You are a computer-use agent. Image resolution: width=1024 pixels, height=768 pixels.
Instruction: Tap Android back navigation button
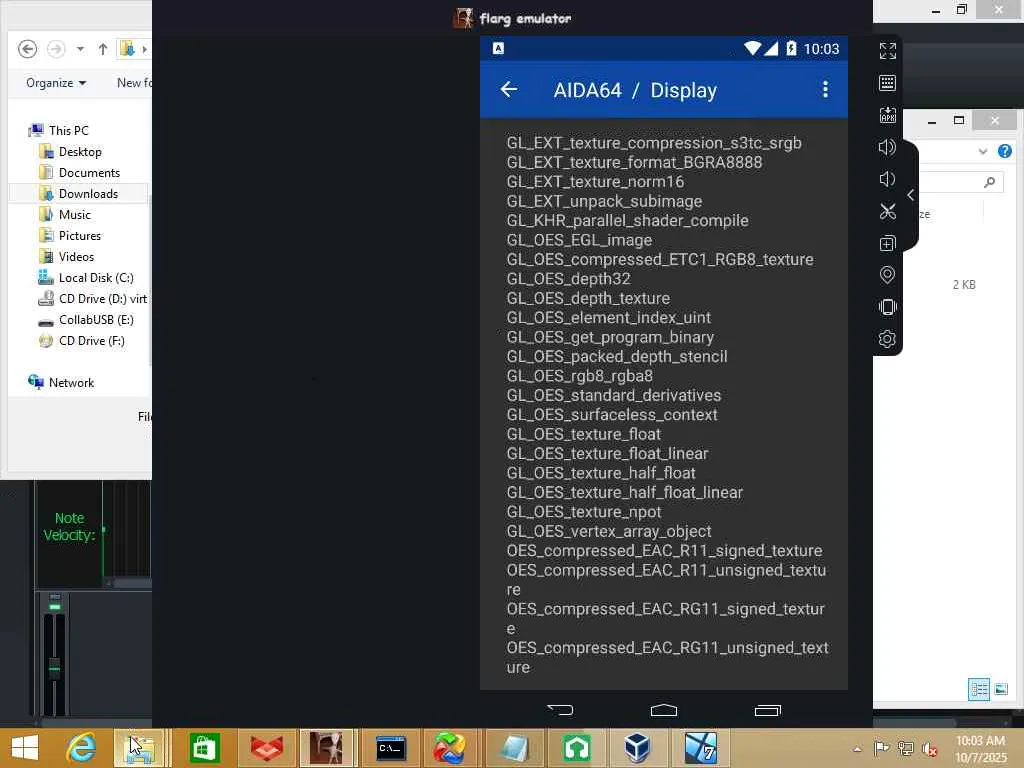[x=560, y=710]
